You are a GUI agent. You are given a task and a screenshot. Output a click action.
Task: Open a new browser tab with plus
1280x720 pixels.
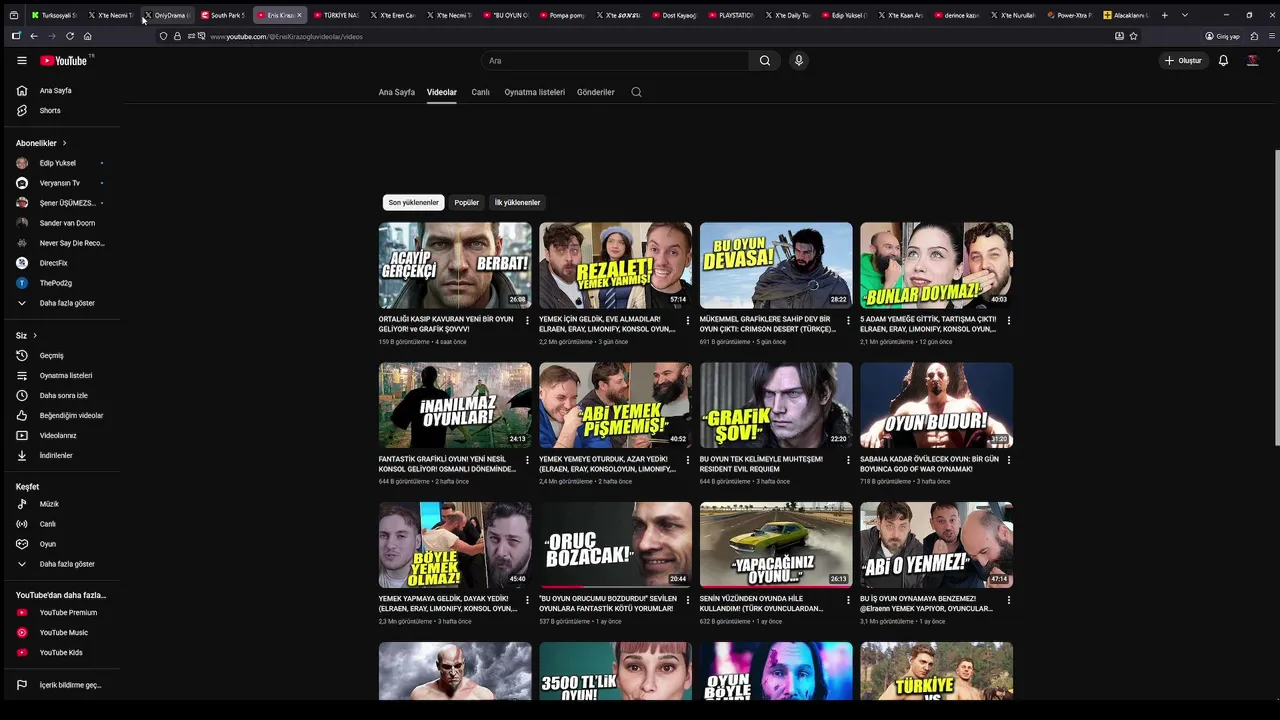1164,15
